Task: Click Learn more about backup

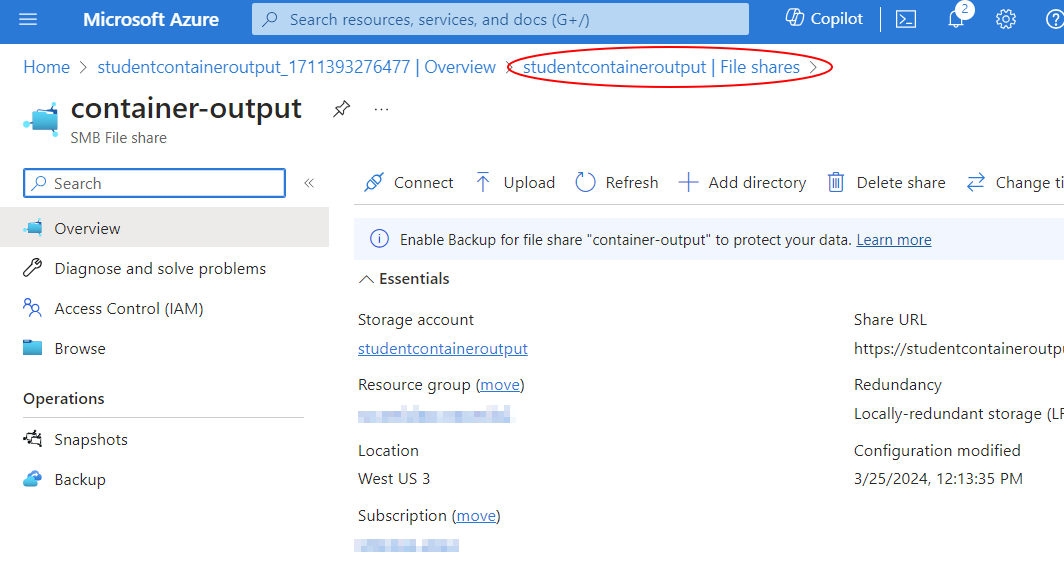Action: (x=893, y=240)
